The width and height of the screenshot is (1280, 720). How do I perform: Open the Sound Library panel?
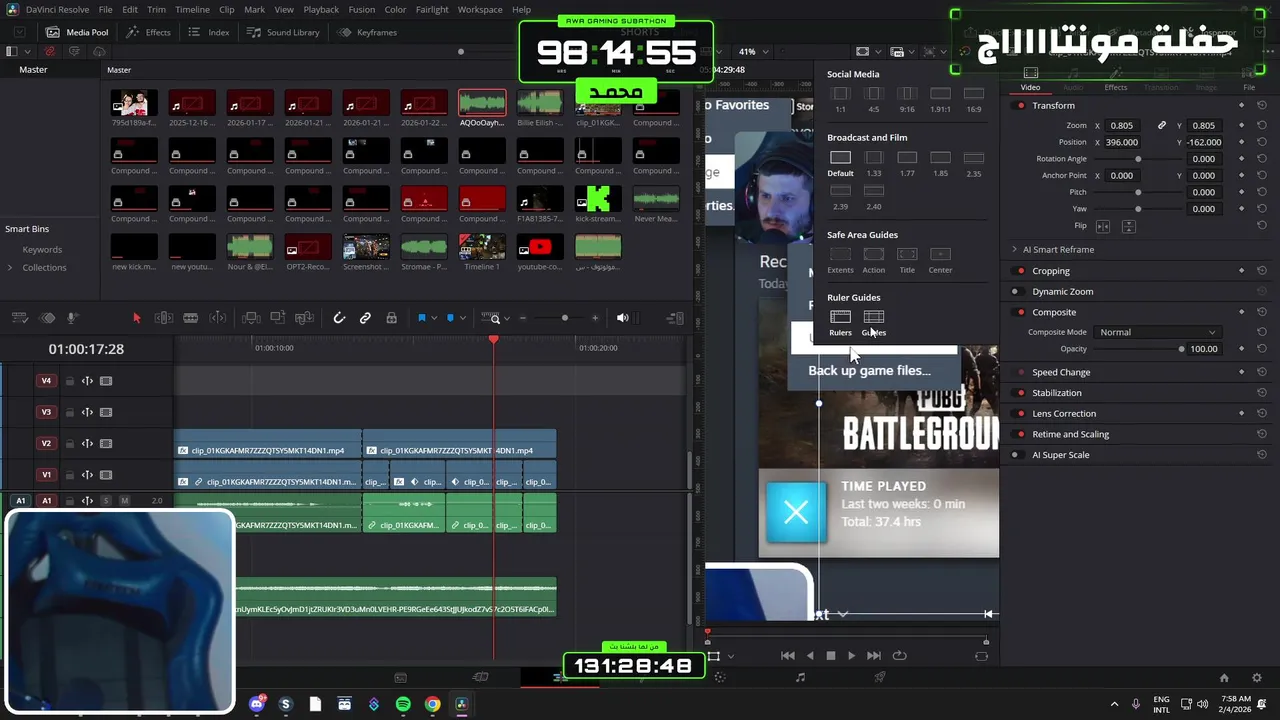pyautogui.click(x=283, y=32)
